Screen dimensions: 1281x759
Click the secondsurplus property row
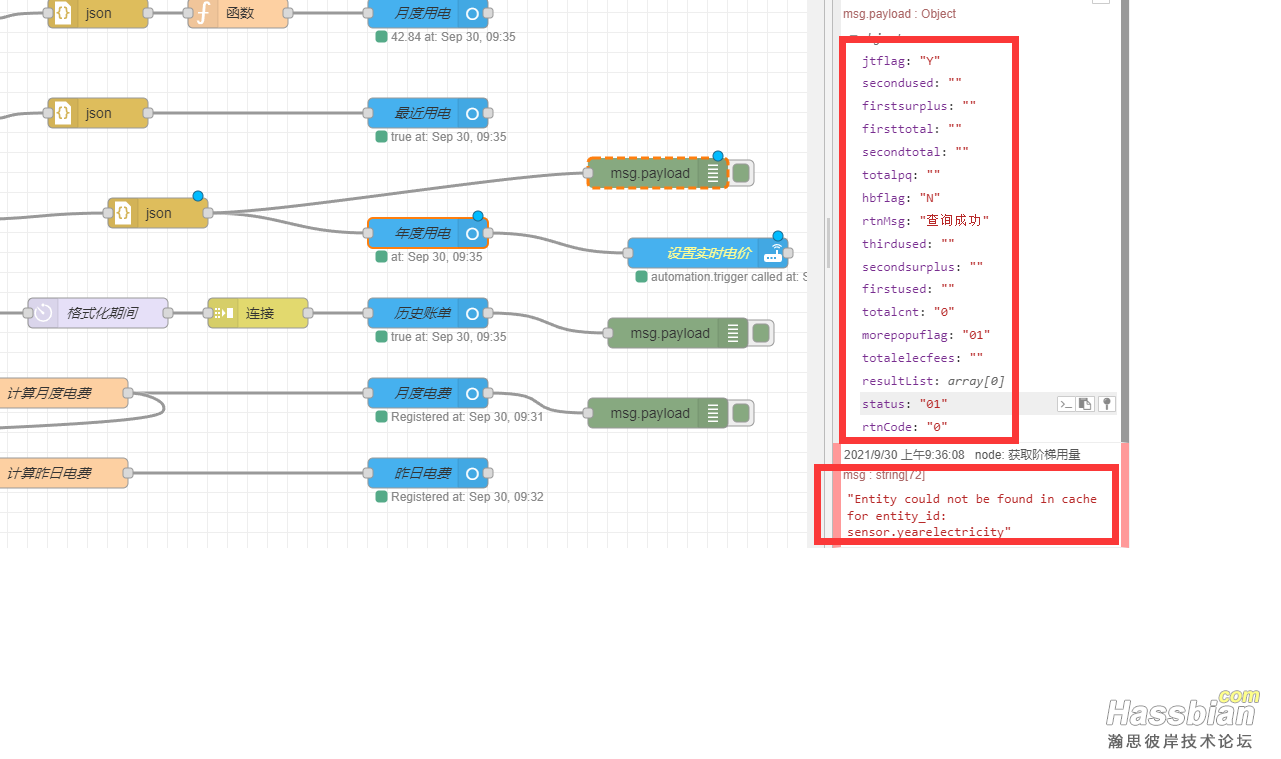point(923,267)
